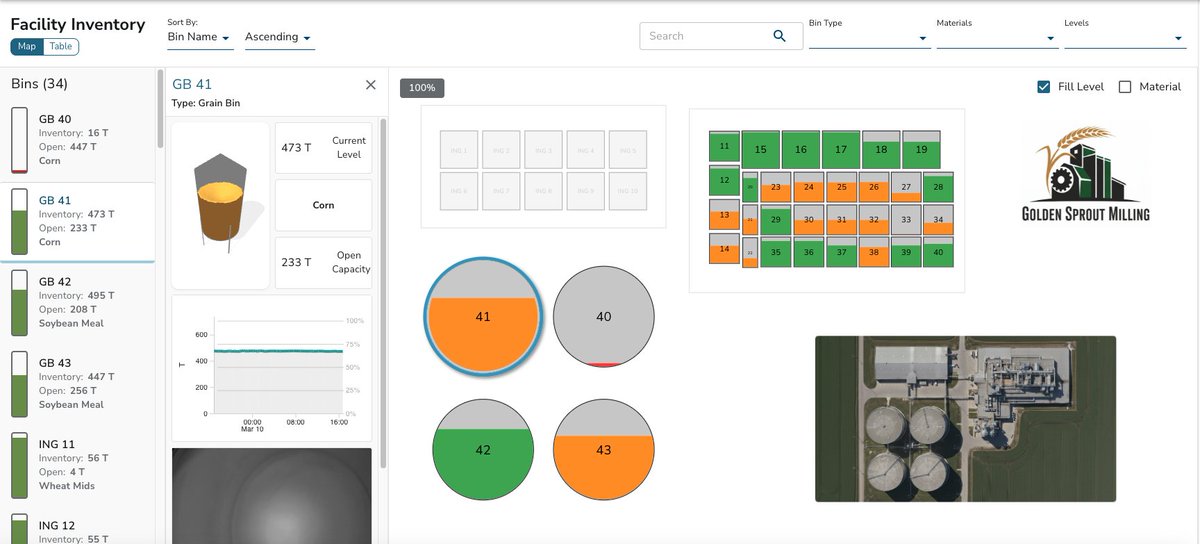The height and width of the screenshot is (544, 1200).
Task: Click the aerial facility photo
Action: tap(965, 418)
